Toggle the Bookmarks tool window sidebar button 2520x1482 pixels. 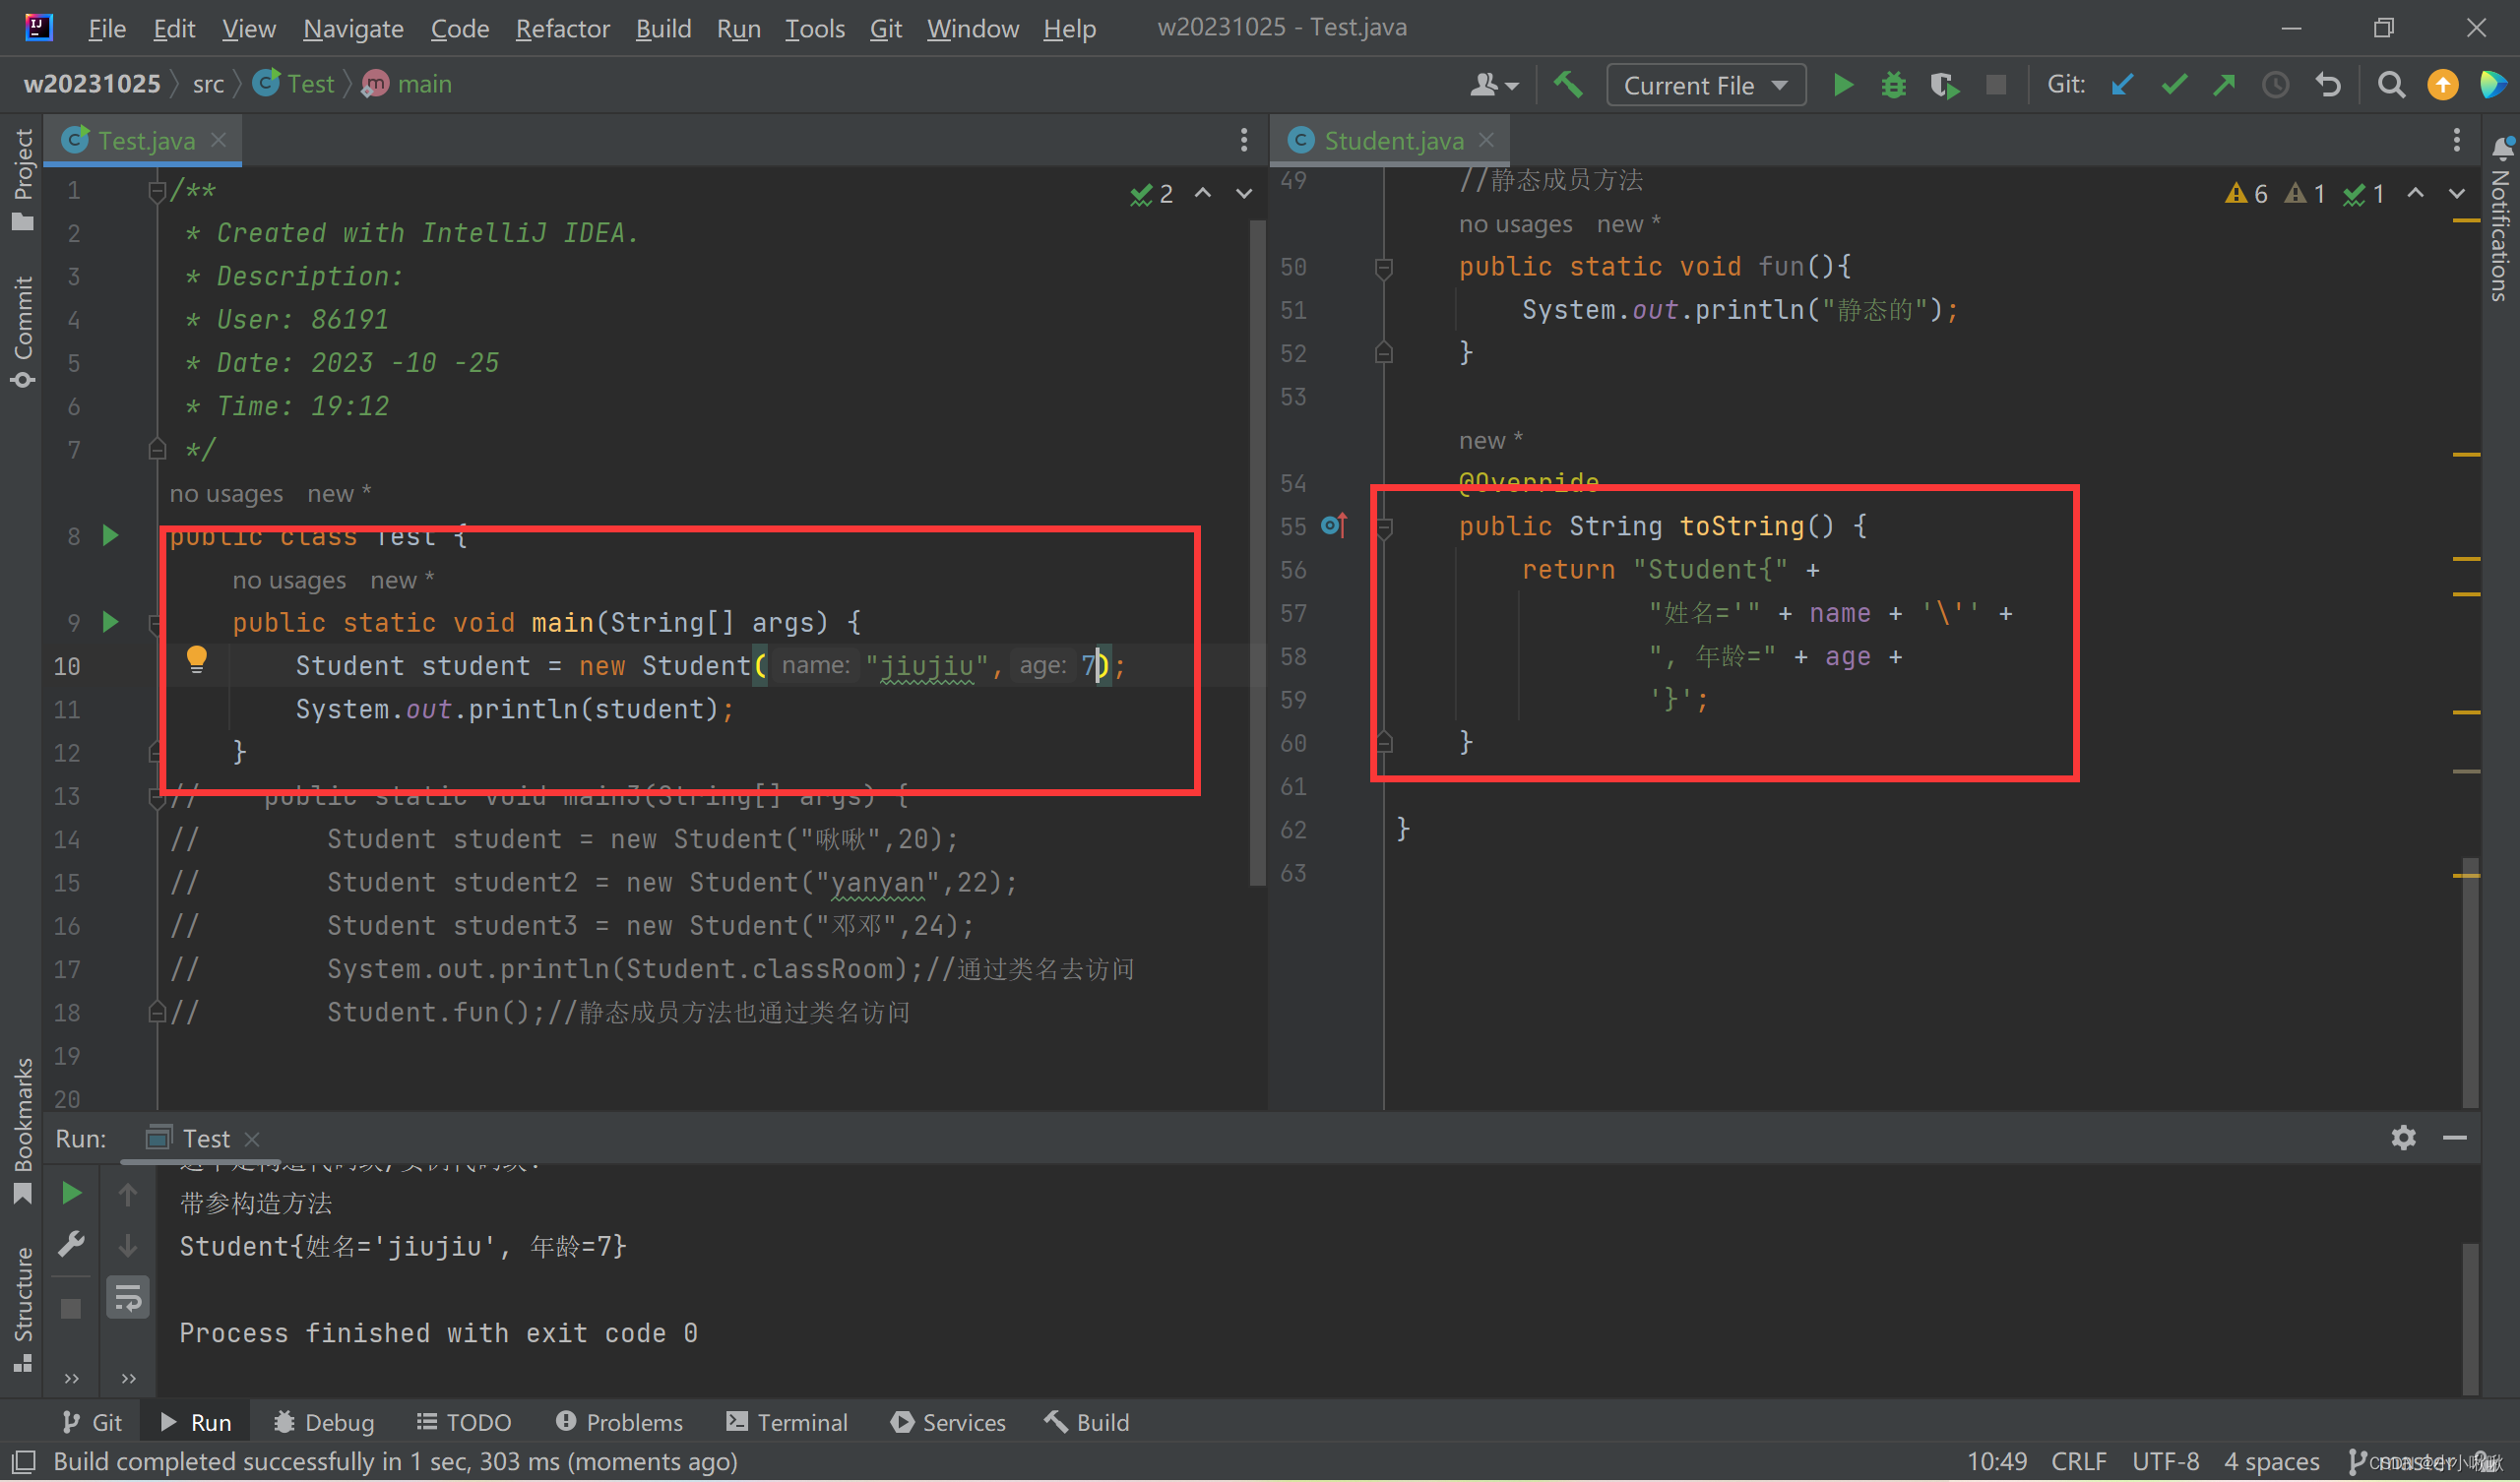coord(22,1128)
